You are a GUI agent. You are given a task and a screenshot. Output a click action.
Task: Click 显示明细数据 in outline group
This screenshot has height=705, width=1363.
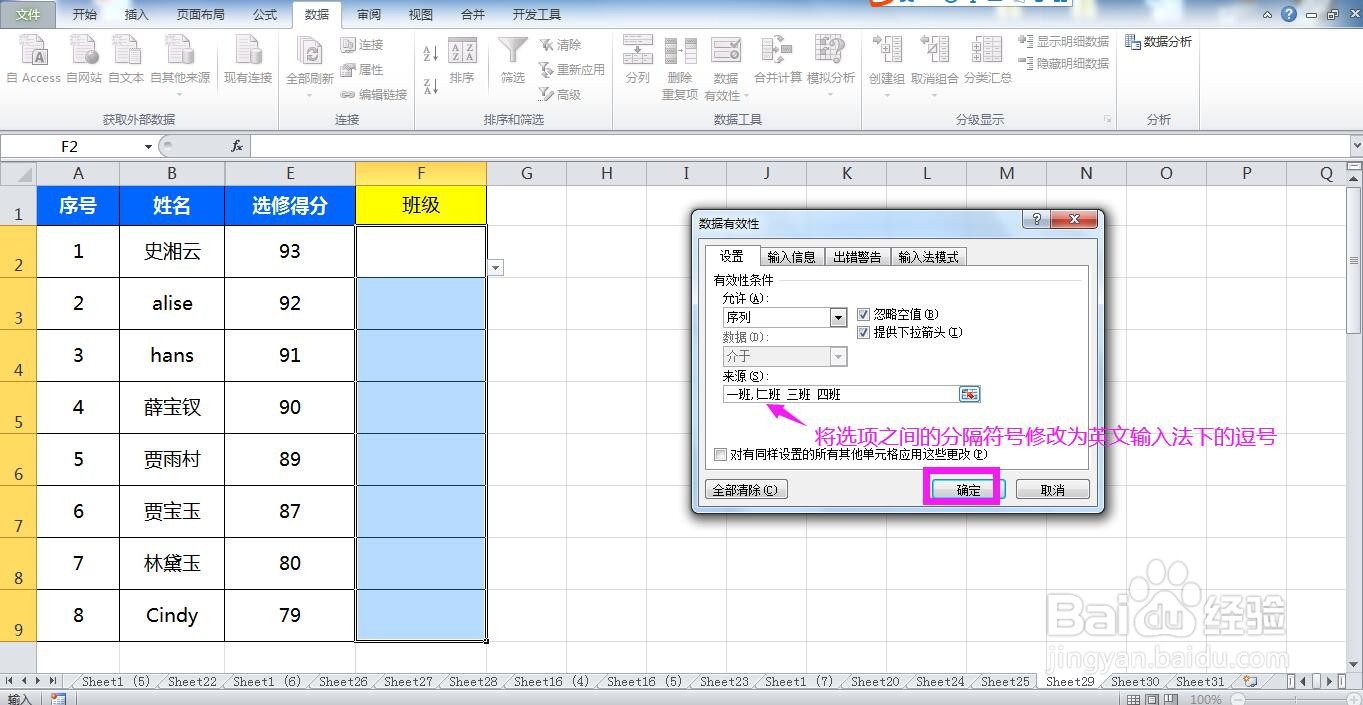pyautogui.click(x=1064, y=42)
